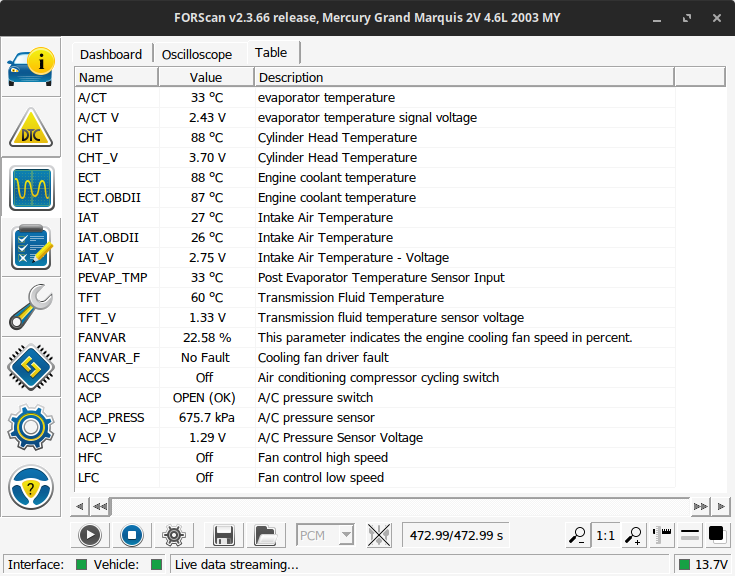The height and width of the screenshot is (576, 735).
Task: Click the double horizontal line icon
Action: 690,535
